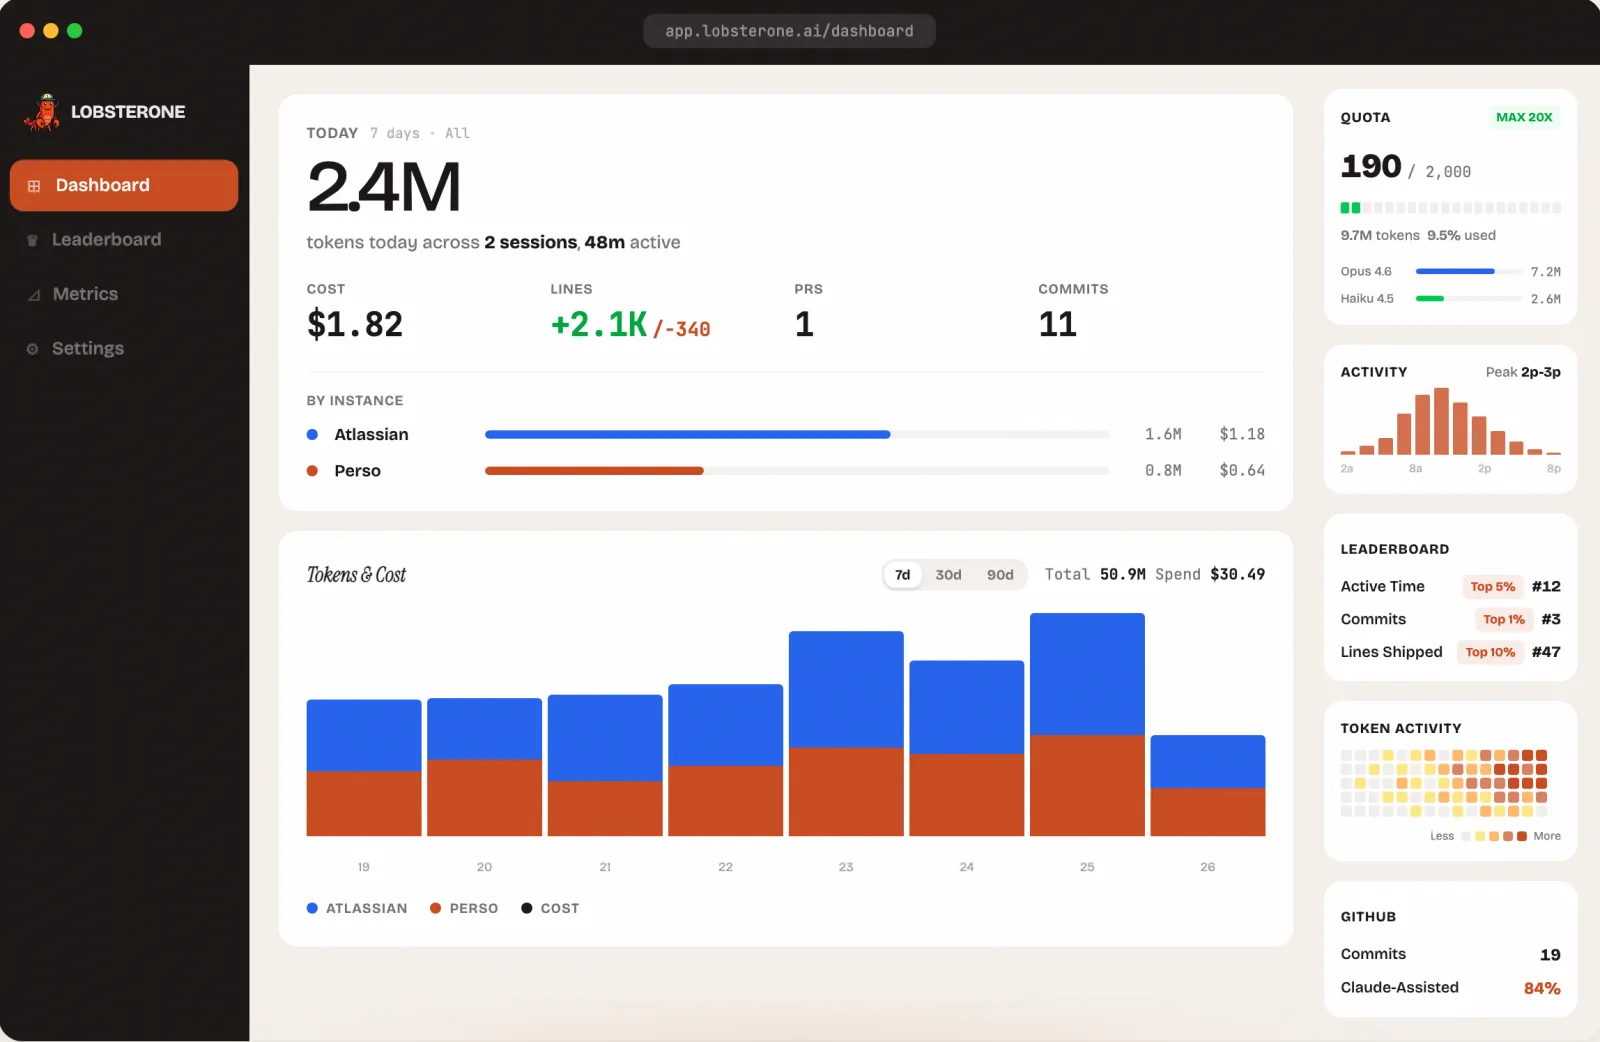The height and width of the screenshot is (1042, 1600).
Task: Switch summary to 7 days
Action: pos(395,133)
